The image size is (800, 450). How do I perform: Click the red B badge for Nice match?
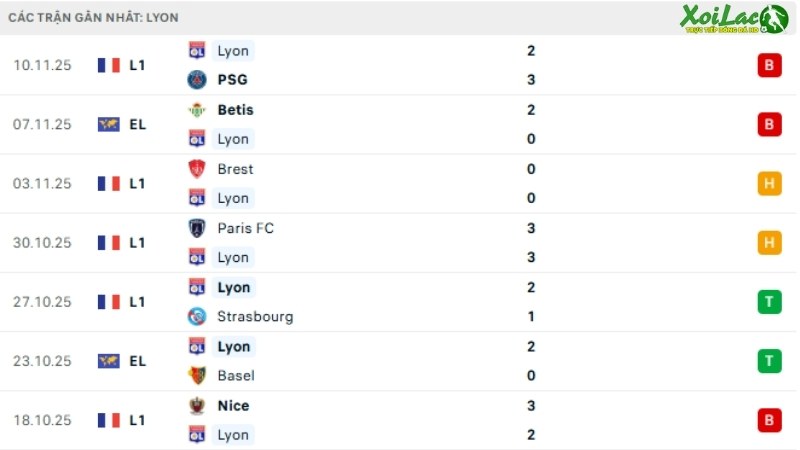769,420
